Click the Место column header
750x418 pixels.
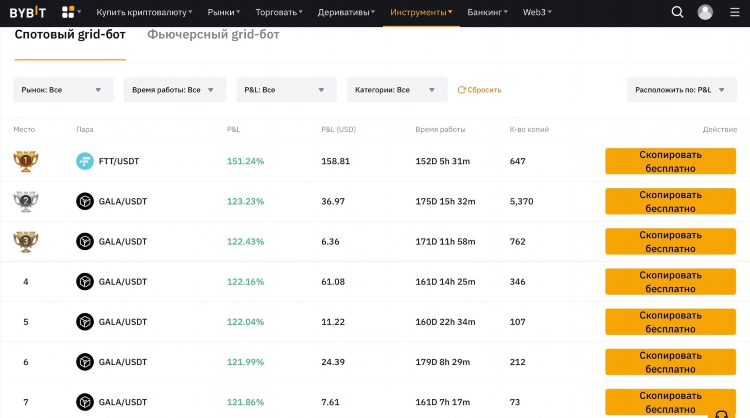24,129
